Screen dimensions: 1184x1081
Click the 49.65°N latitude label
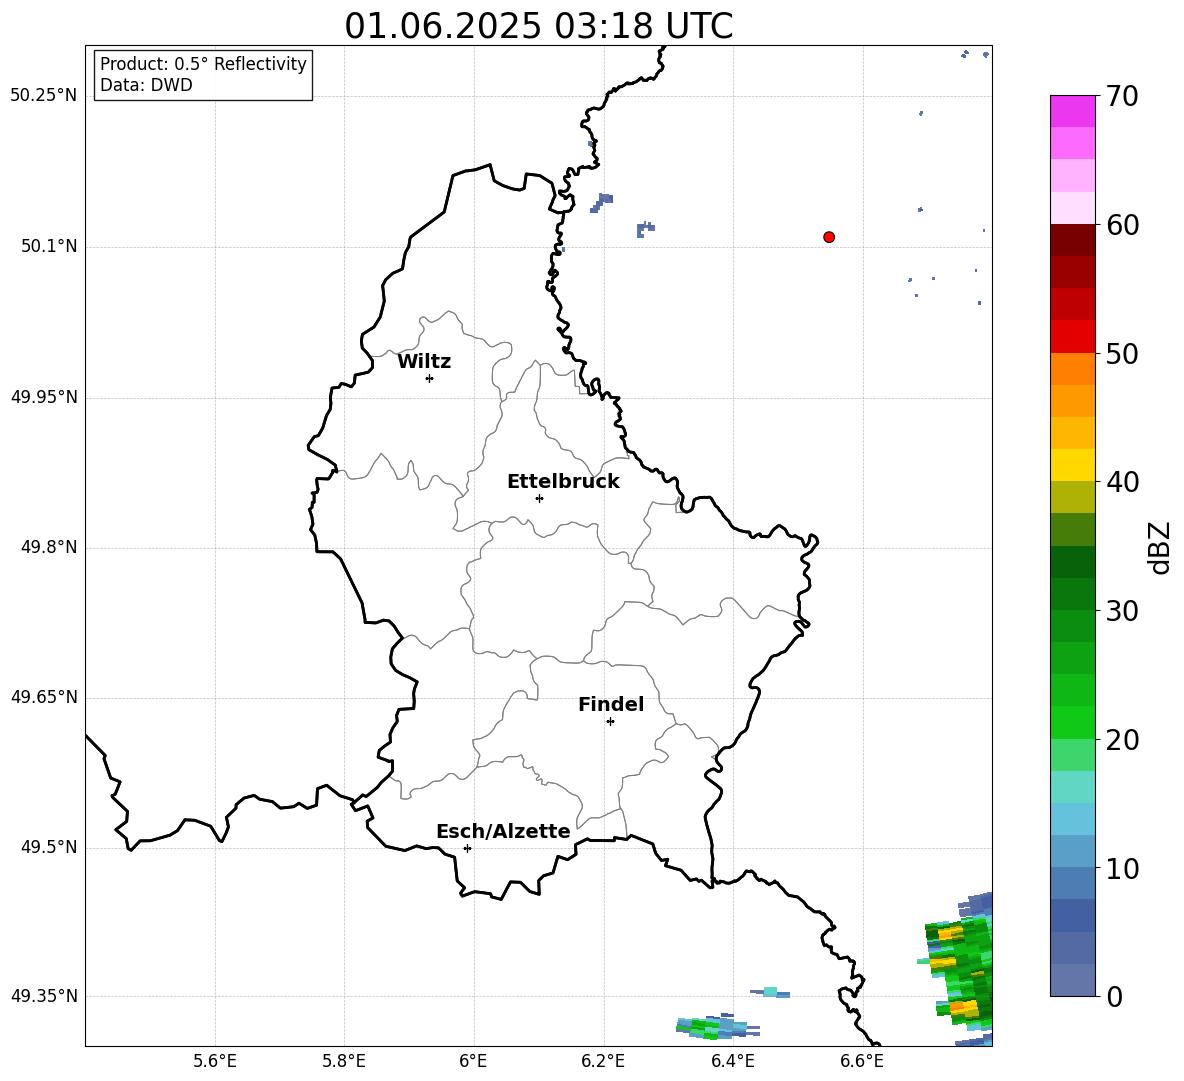[x=44, y=697]
